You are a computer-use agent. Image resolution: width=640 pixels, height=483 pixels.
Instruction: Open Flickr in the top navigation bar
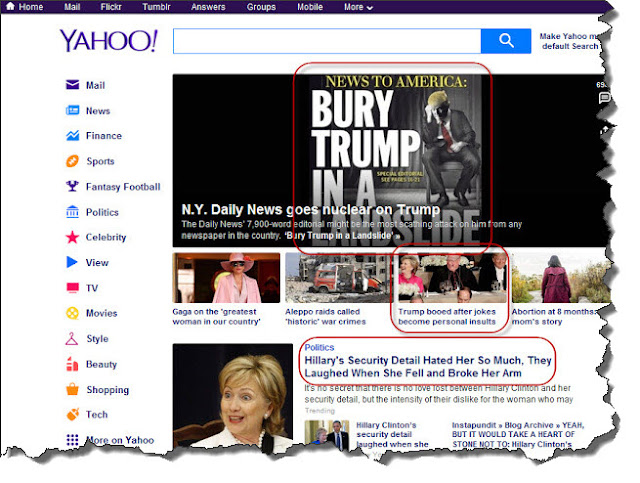coord(111,7)
